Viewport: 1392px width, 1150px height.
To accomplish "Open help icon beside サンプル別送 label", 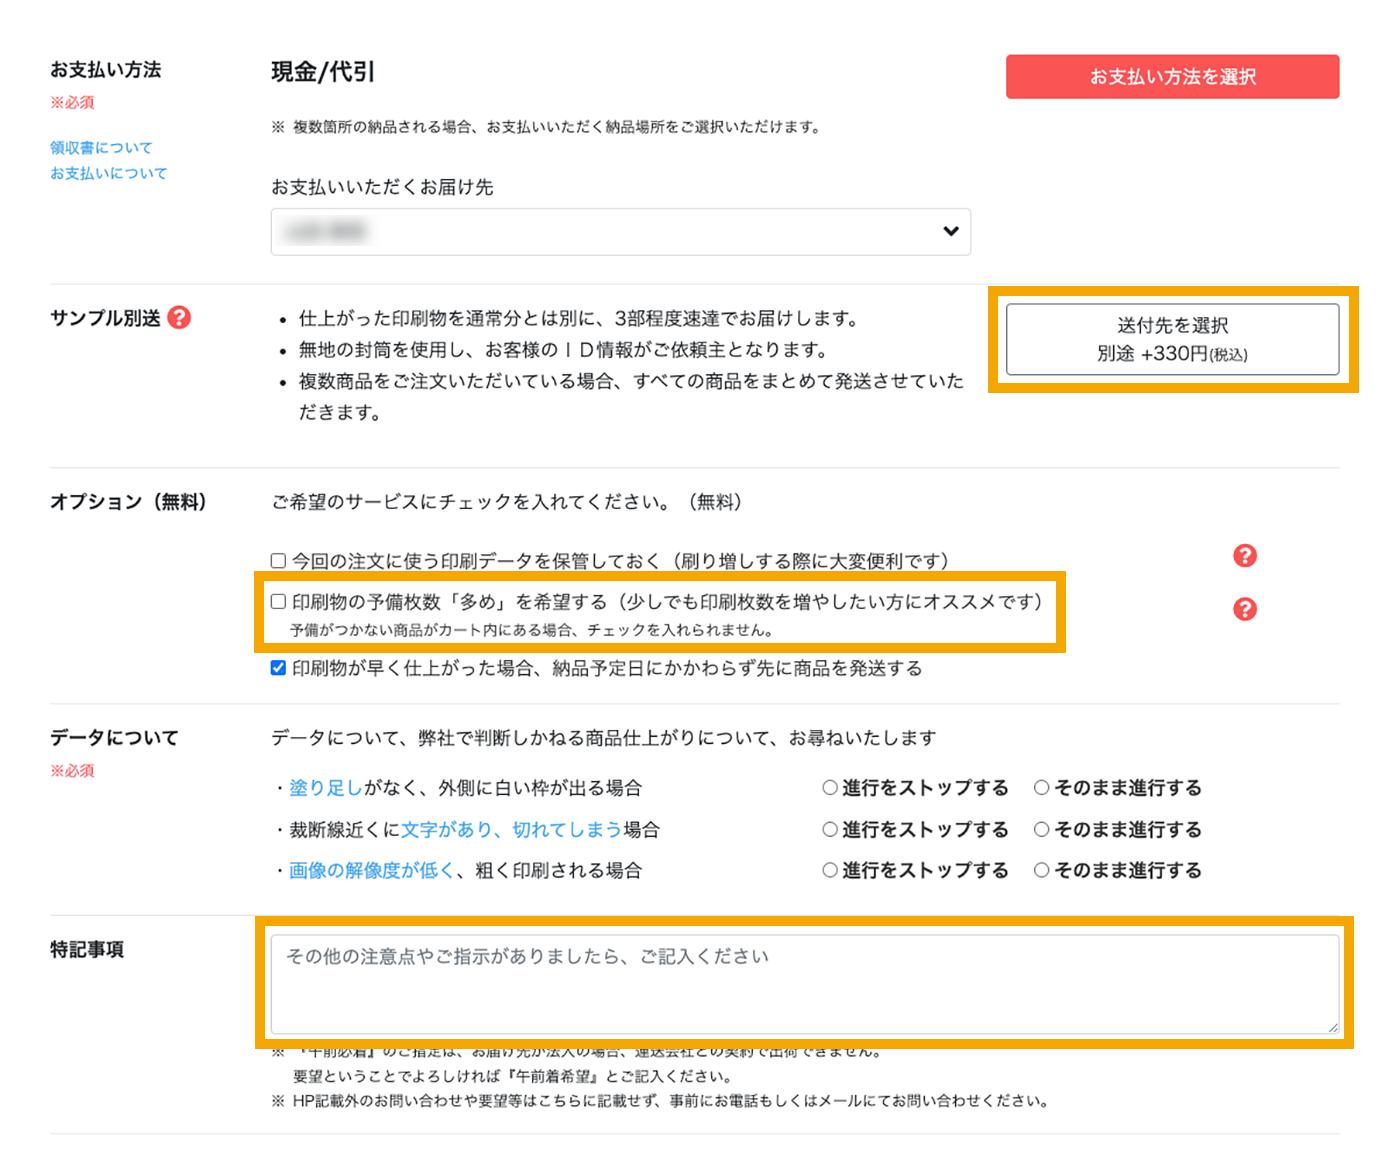I will (178, 318).
